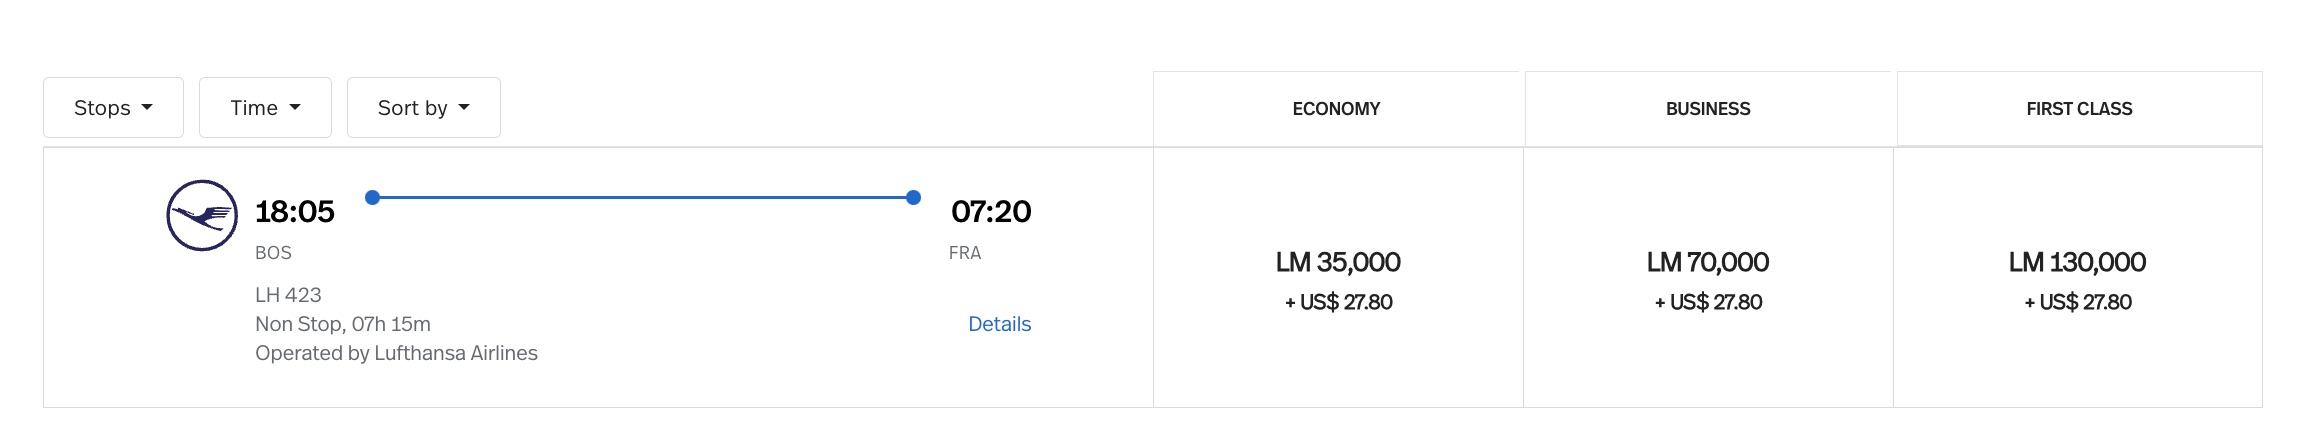2302x430 pixels.
Task: Select the First Class column header
Action: (2079, 109)
